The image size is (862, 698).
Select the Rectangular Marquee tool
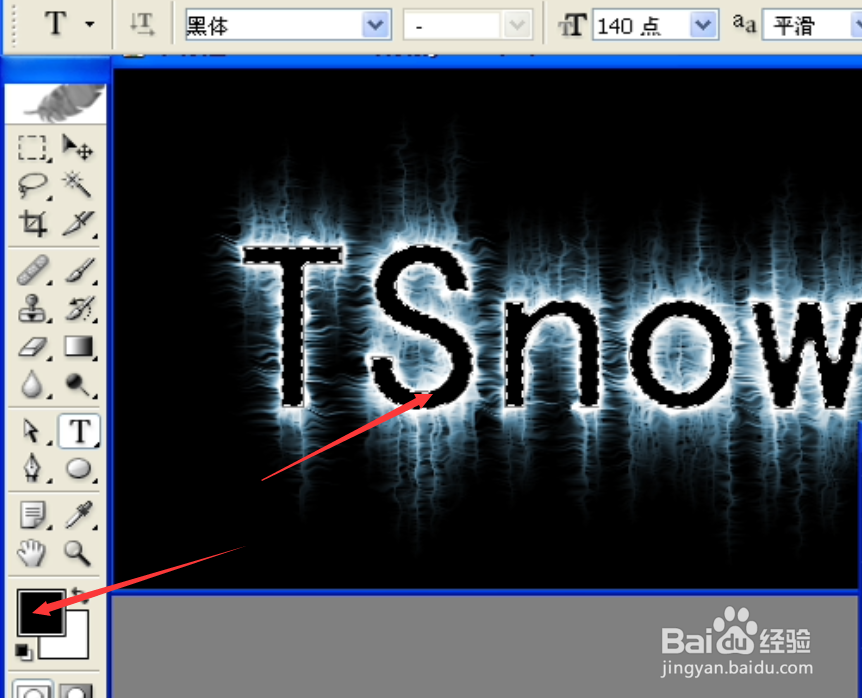click(x=32, y=148)
